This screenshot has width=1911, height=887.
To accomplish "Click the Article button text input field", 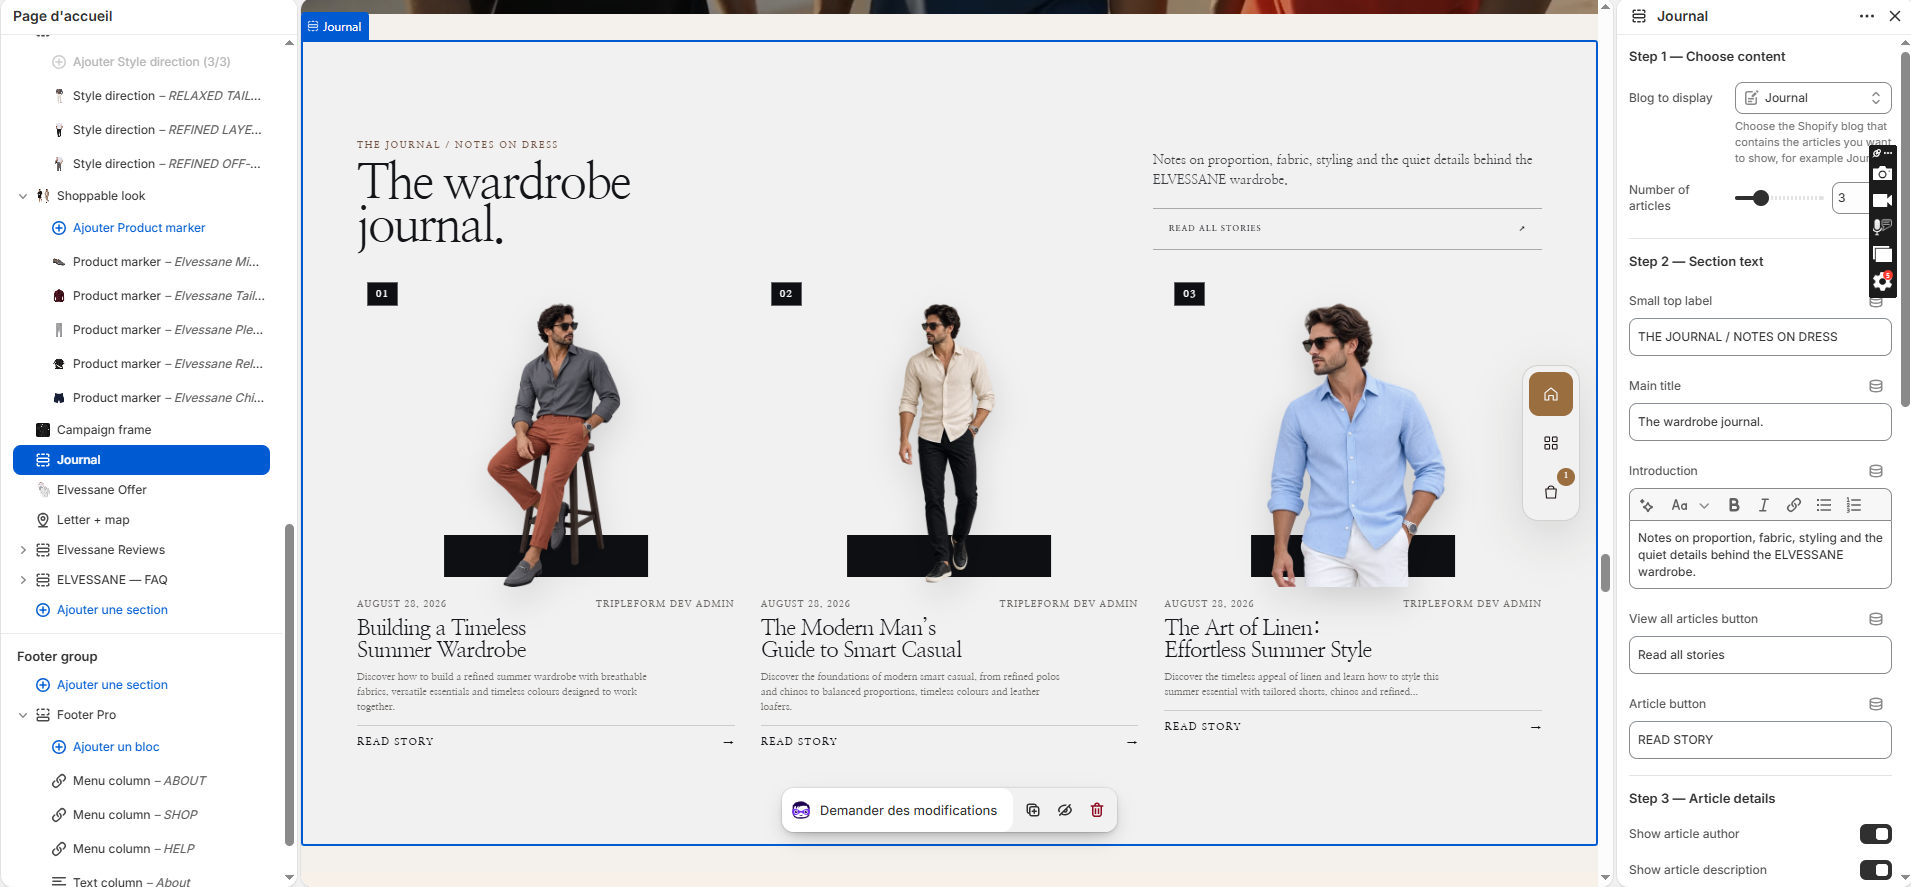I will coord(1760,740).
